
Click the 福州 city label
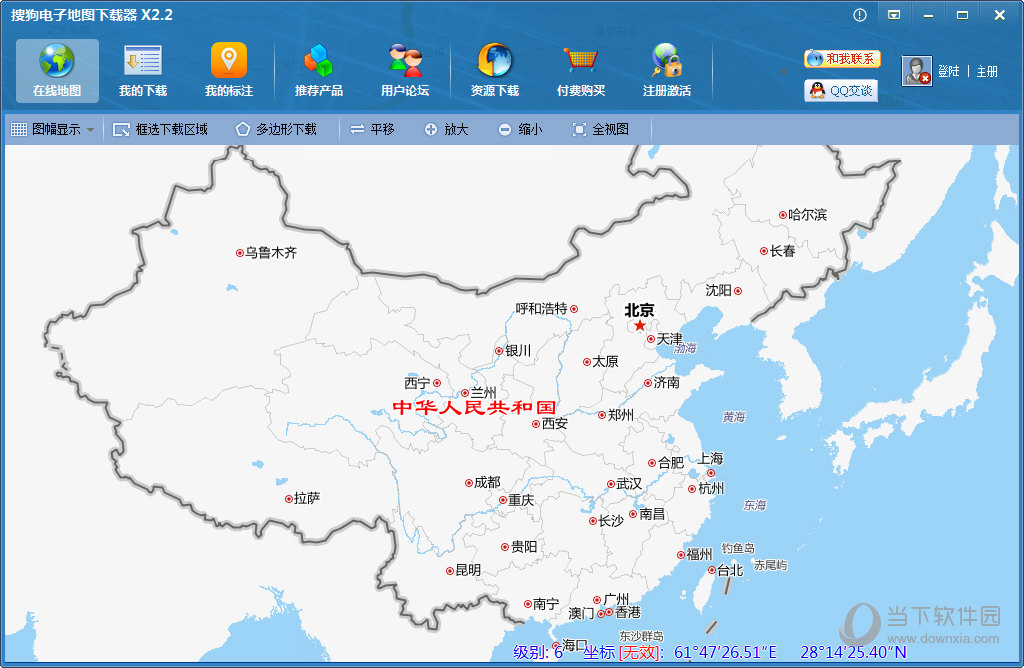(699, 554)
